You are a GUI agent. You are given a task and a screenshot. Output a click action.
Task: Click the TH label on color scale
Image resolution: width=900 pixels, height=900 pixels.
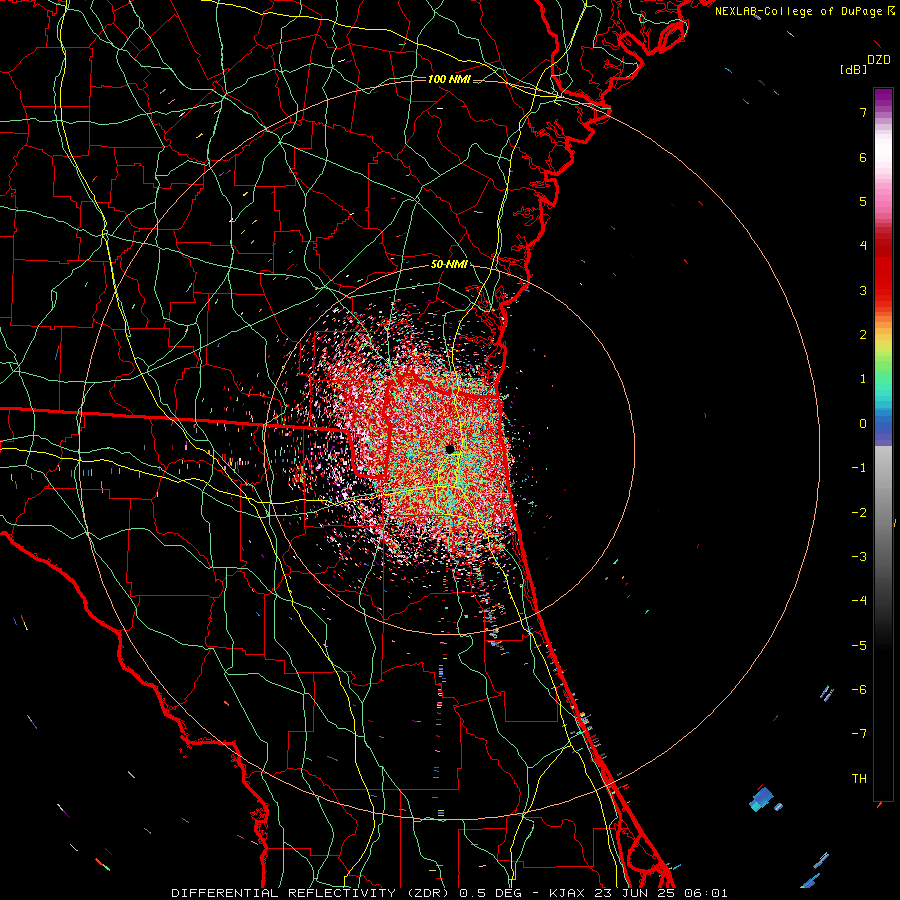point(859,779)
